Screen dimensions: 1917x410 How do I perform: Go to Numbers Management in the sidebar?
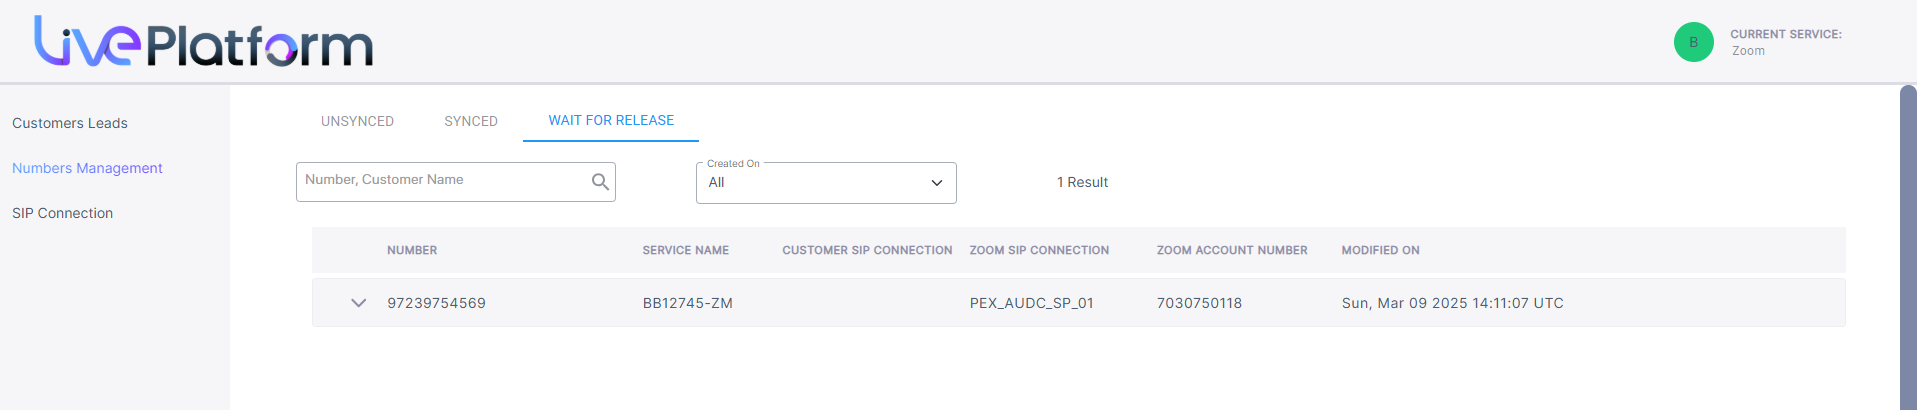pyautogui.click(x=87, y=168)
